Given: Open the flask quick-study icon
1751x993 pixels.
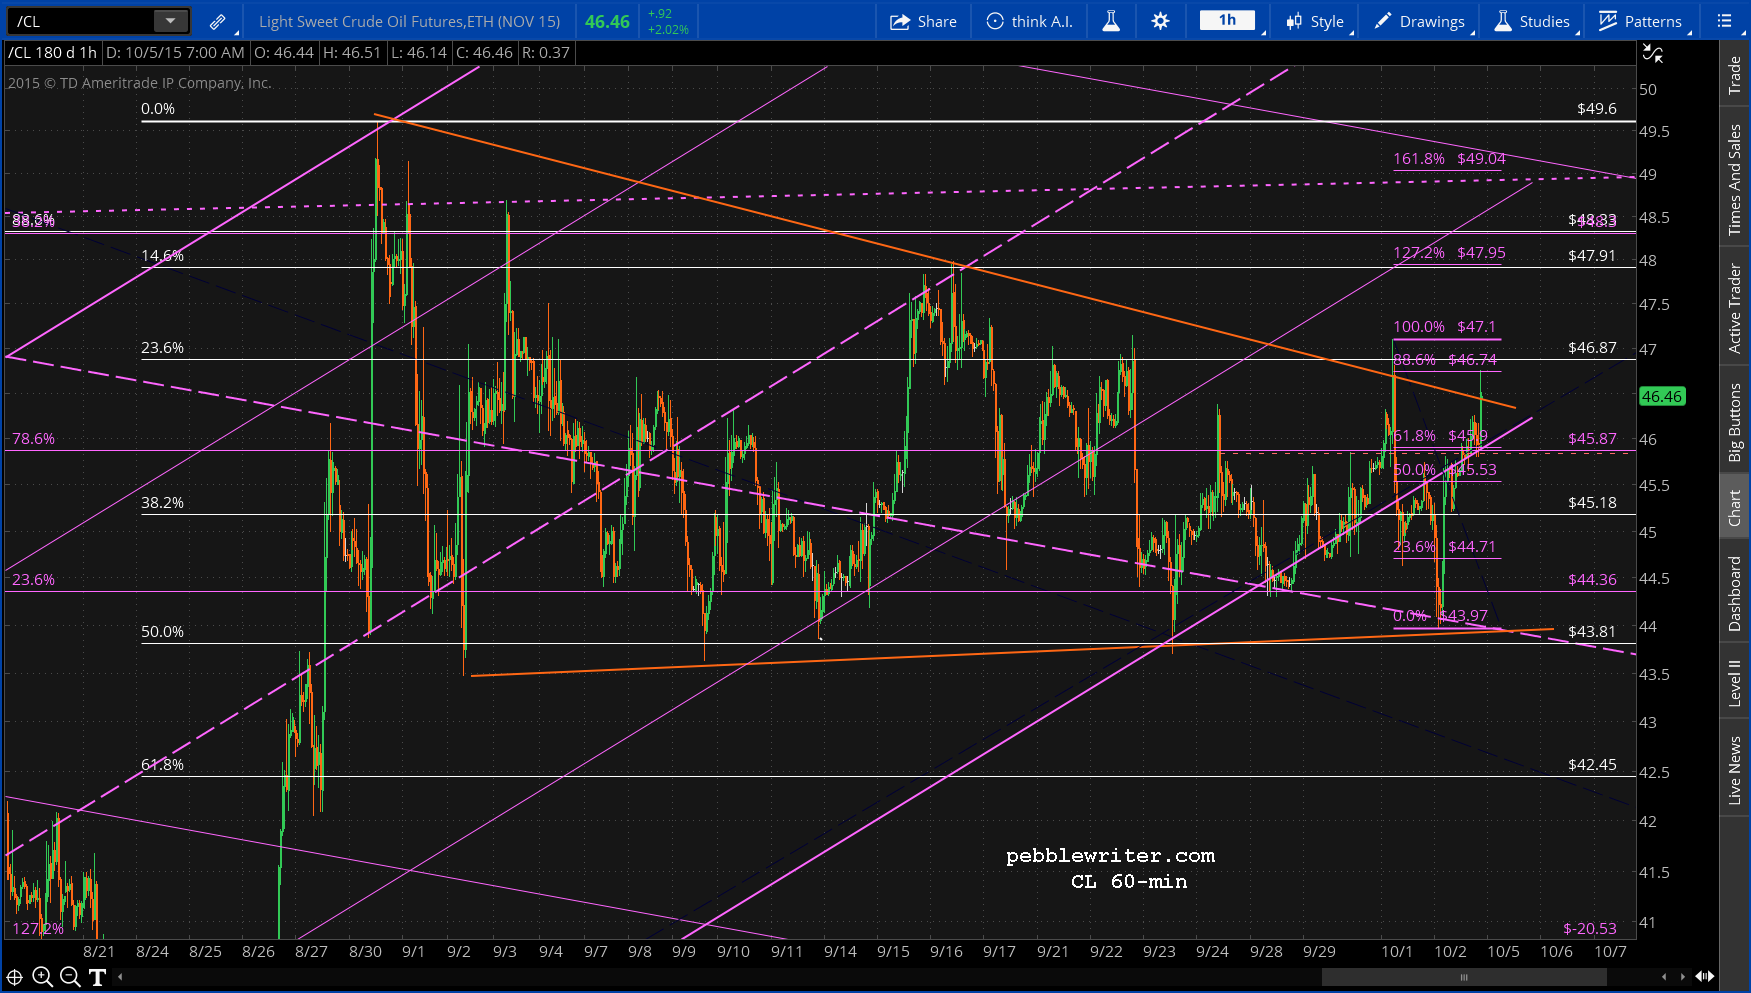Looking at the screenshot, I should [1111, 21].
